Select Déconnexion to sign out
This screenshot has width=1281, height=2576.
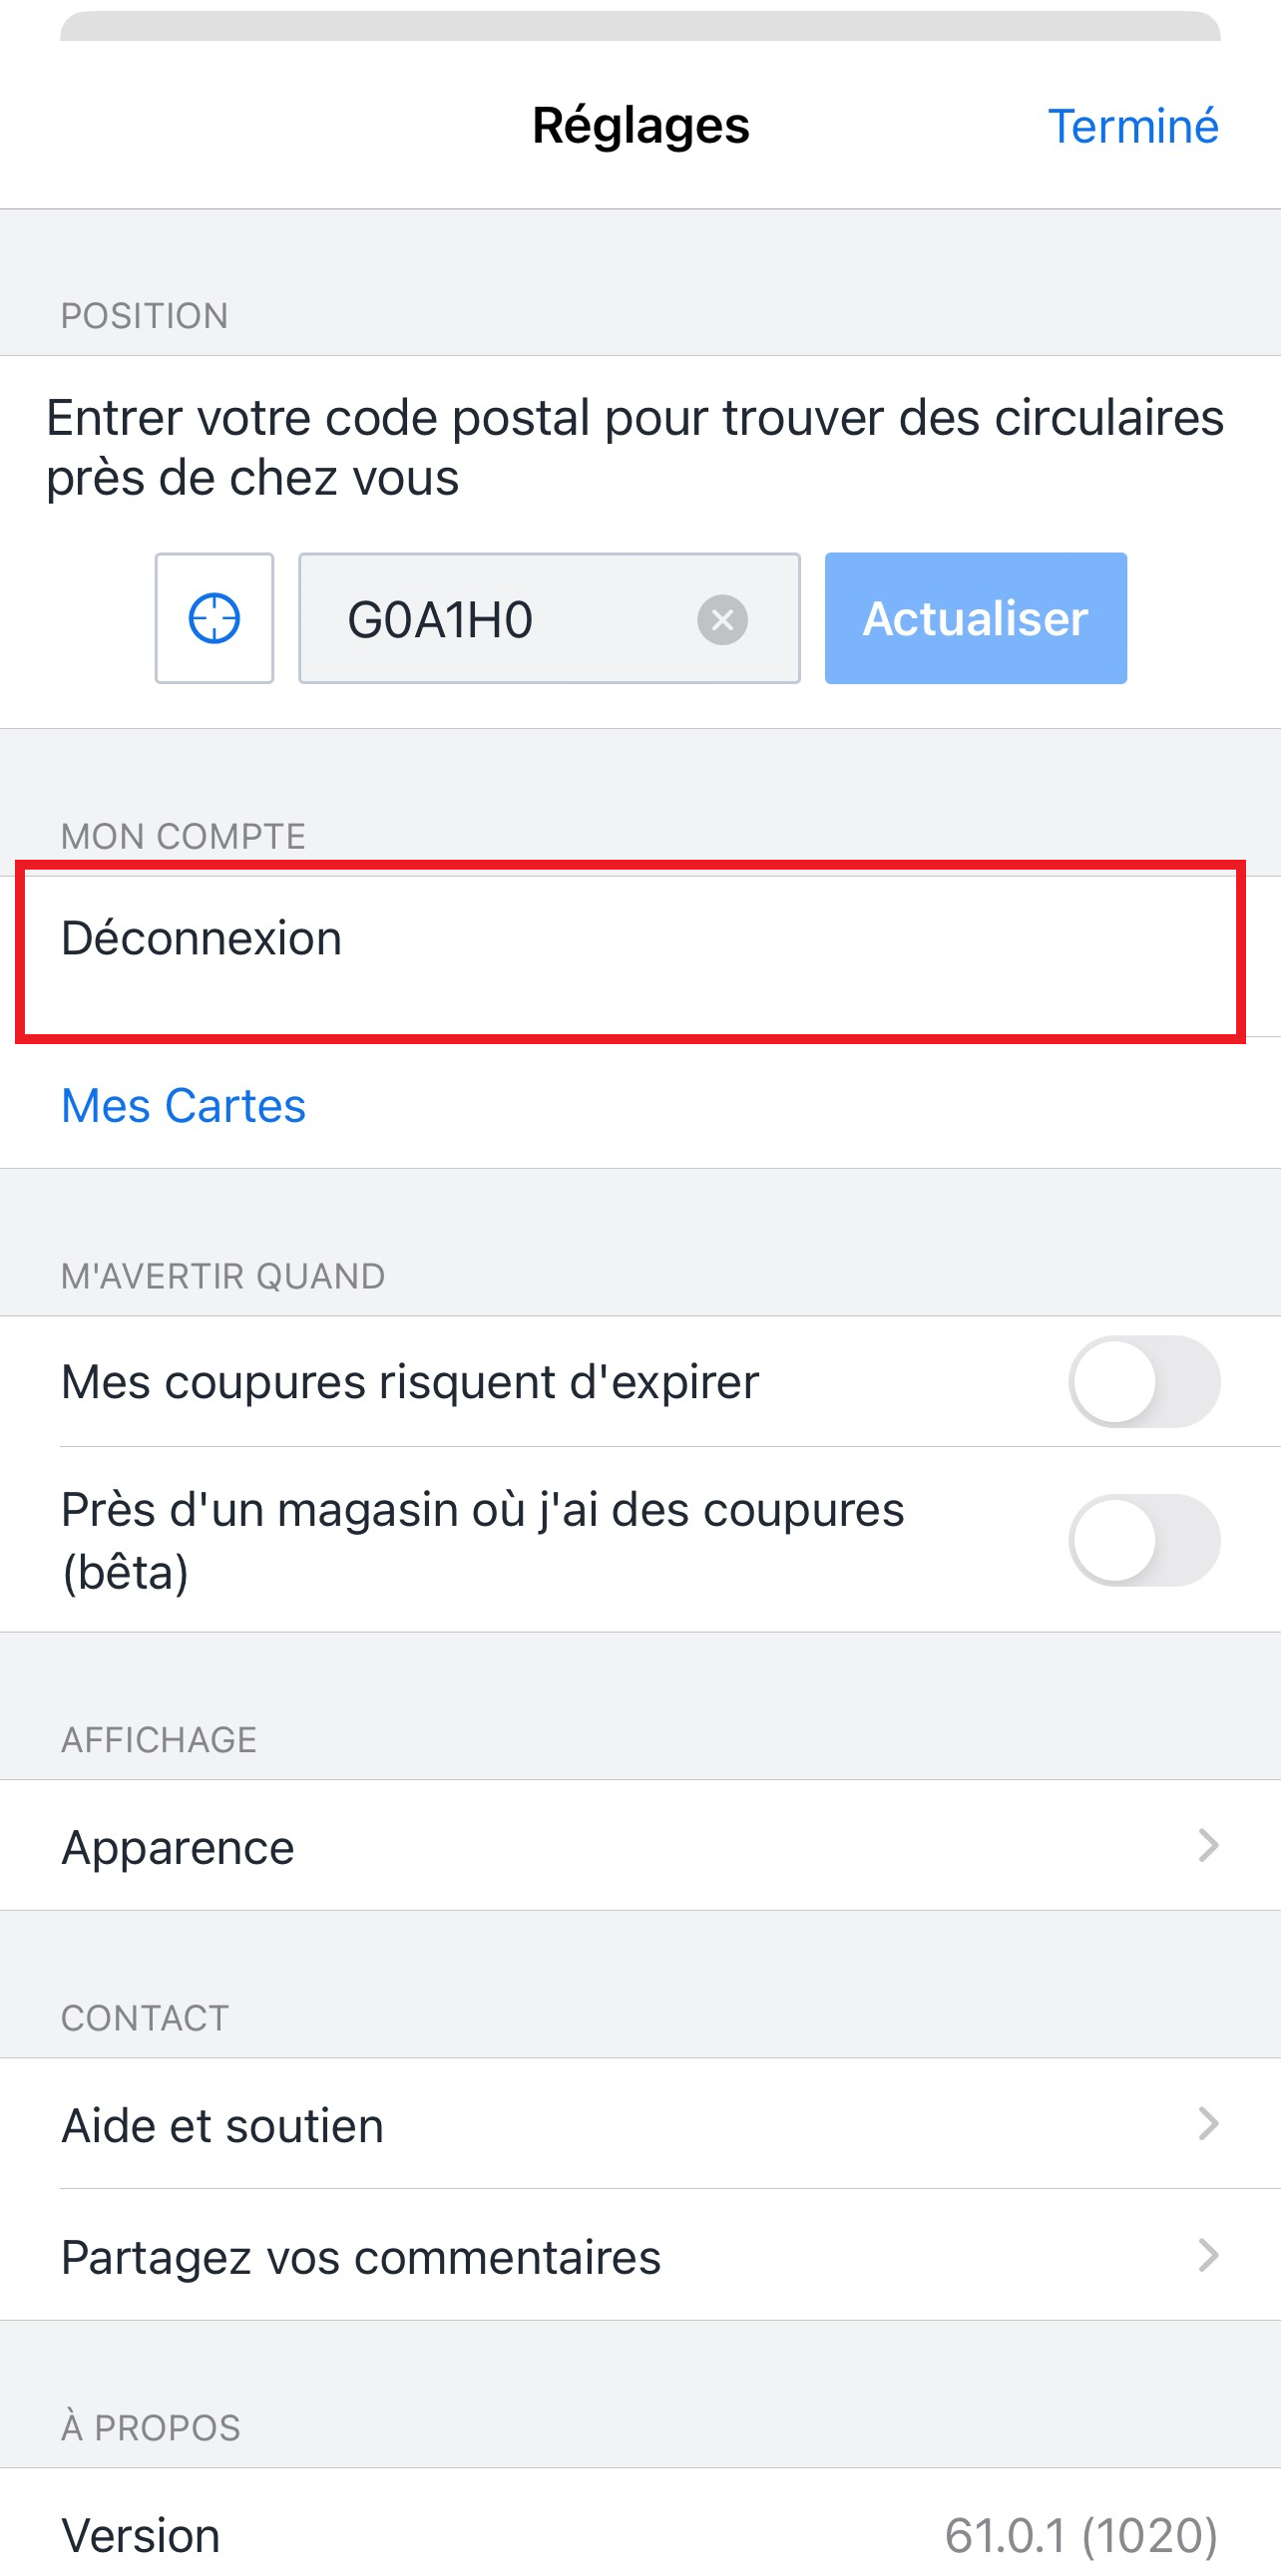pyautogui.click(x=630, y=952)
